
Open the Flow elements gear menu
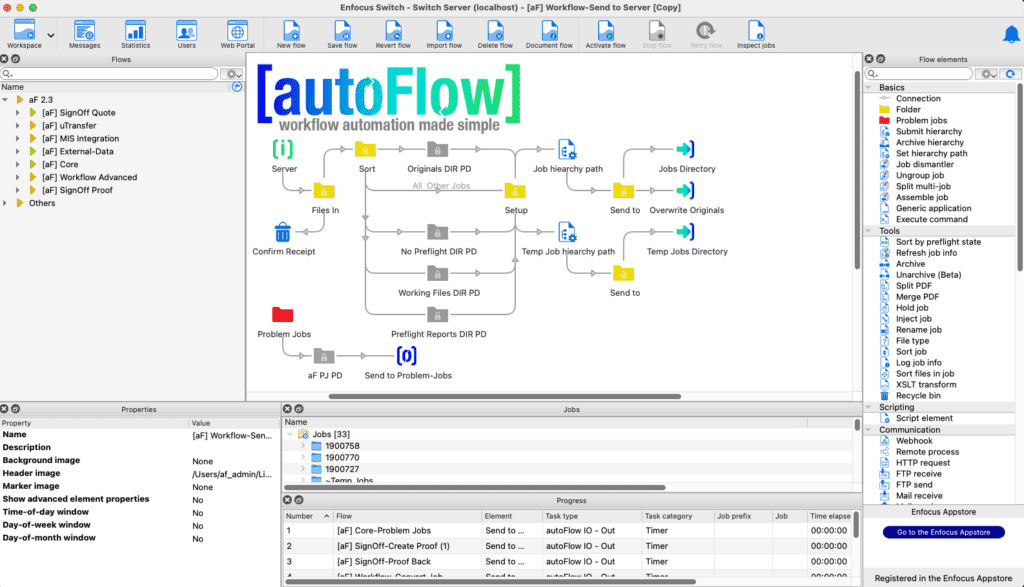click(x=986, y=74)
